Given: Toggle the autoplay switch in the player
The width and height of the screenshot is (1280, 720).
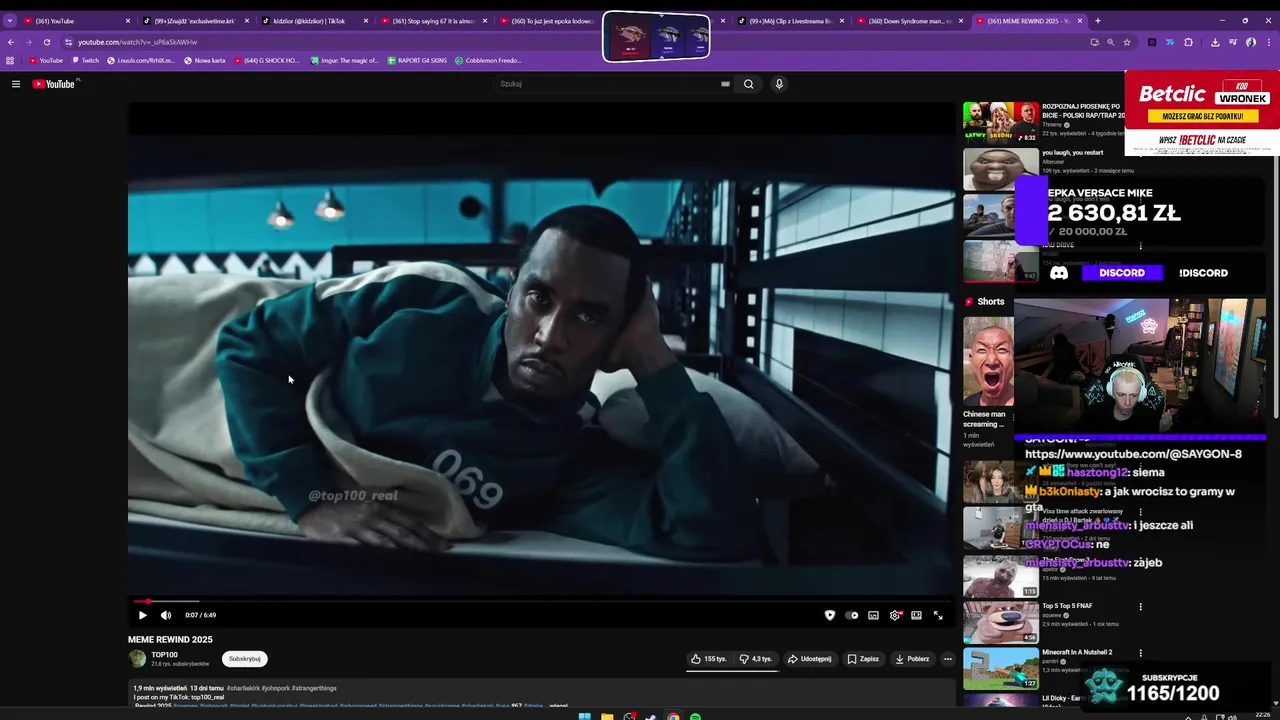Looking at the screenshot, I should (x=851, y=615).
